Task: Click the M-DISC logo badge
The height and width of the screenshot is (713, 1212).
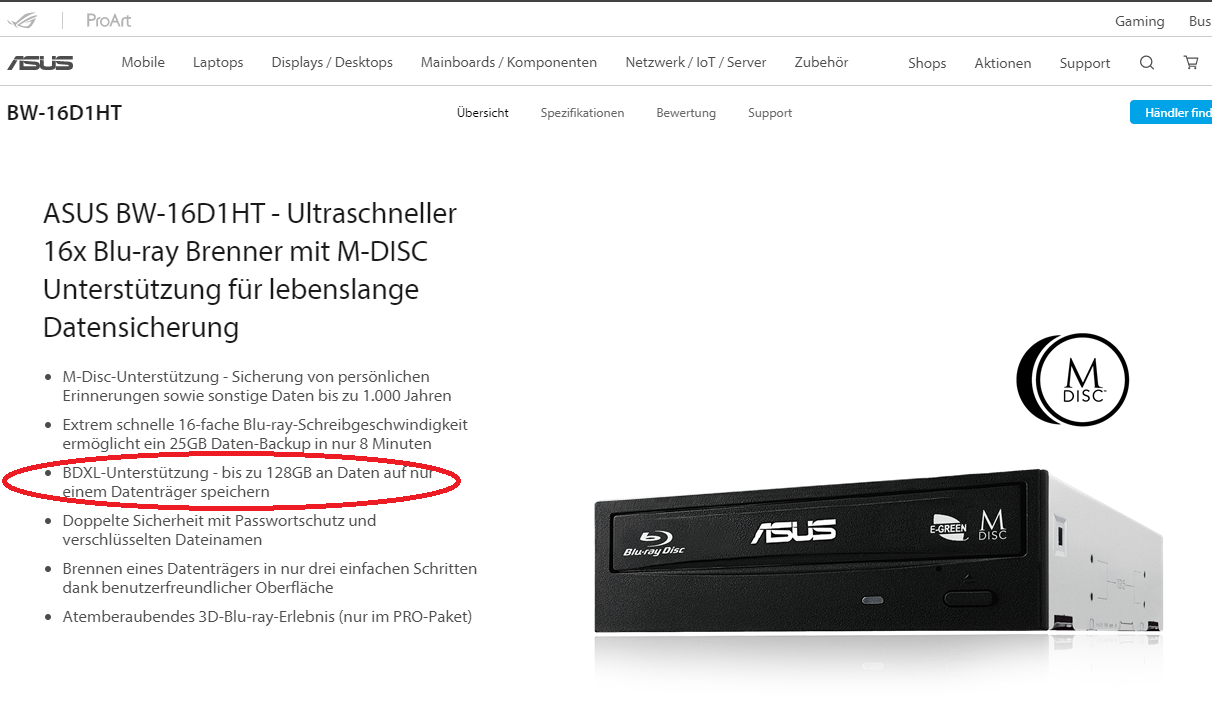Action: tap(1073, 379)
